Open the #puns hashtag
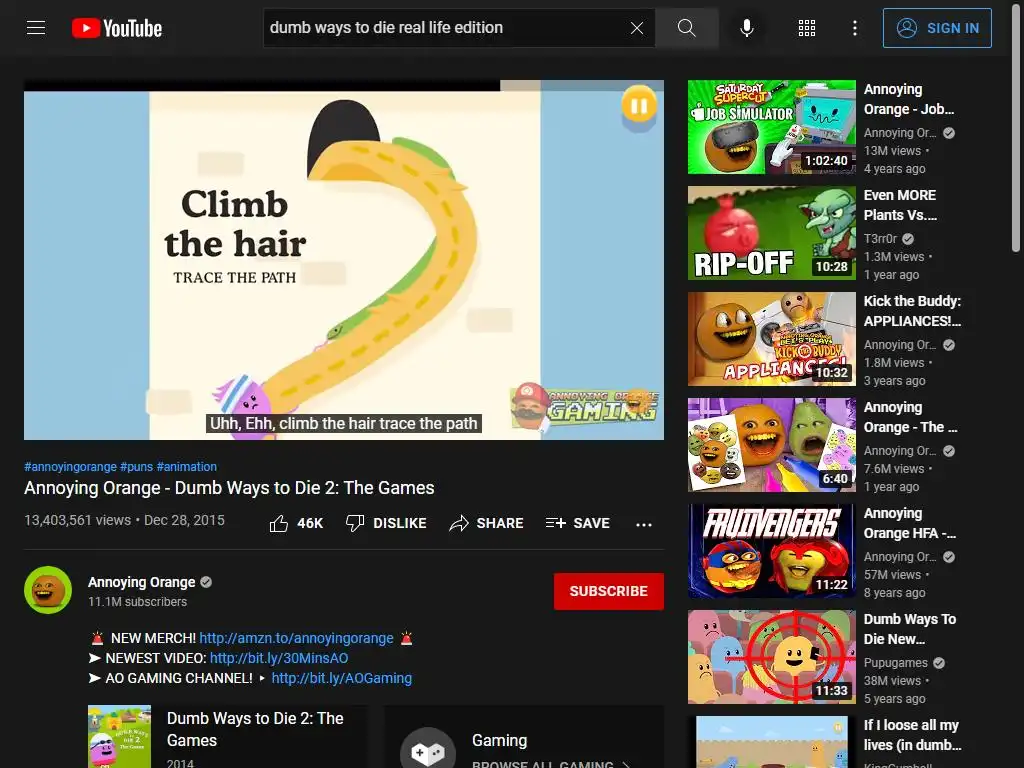The image size is (1024, 768). point(136,467)
